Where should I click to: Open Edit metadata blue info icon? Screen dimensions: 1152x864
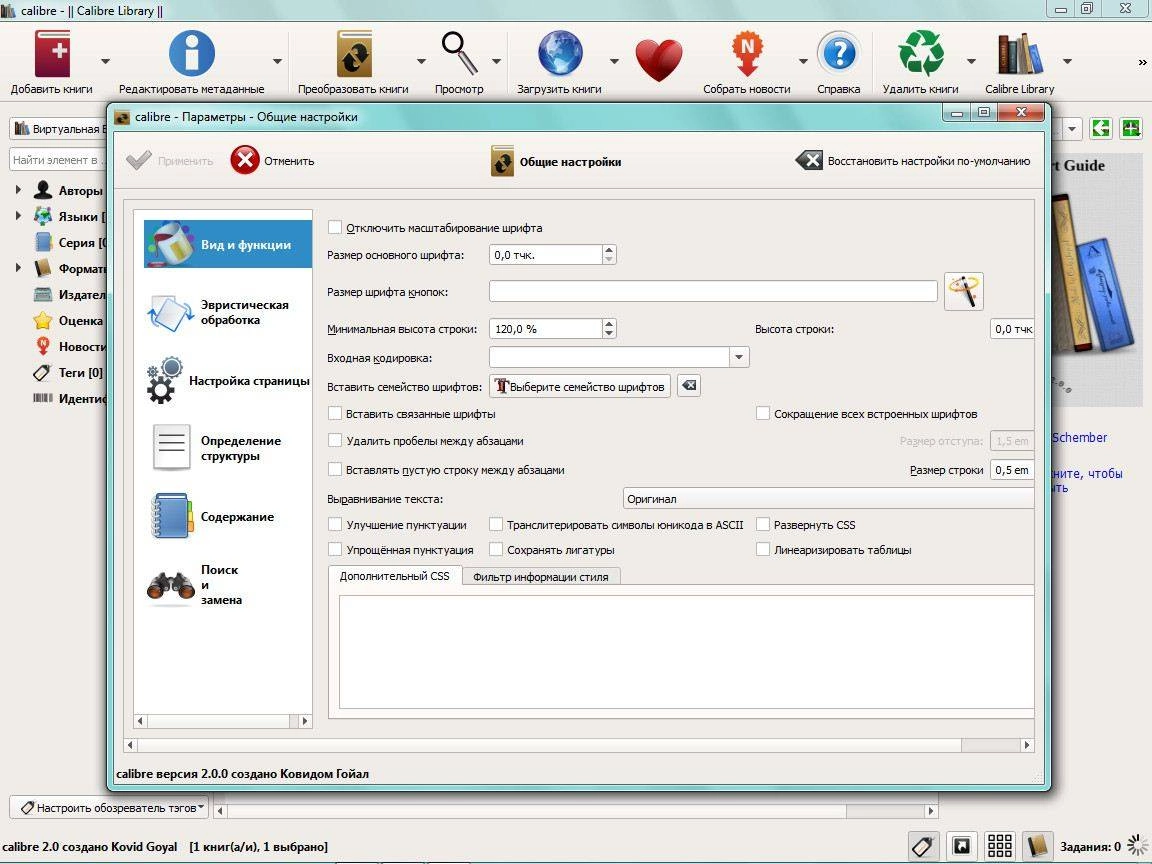tap(191, 54)
